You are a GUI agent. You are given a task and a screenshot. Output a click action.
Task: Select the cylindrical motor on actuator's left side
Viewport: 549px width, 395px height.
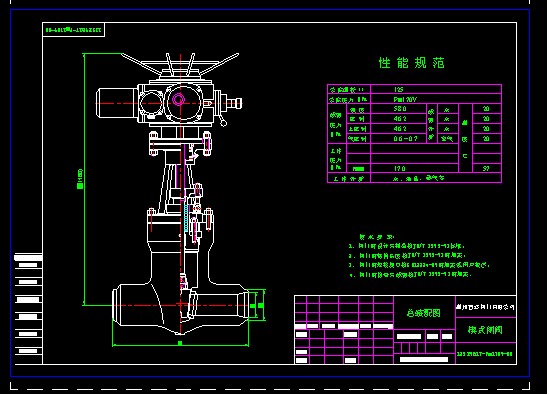(x=117, y=103)
